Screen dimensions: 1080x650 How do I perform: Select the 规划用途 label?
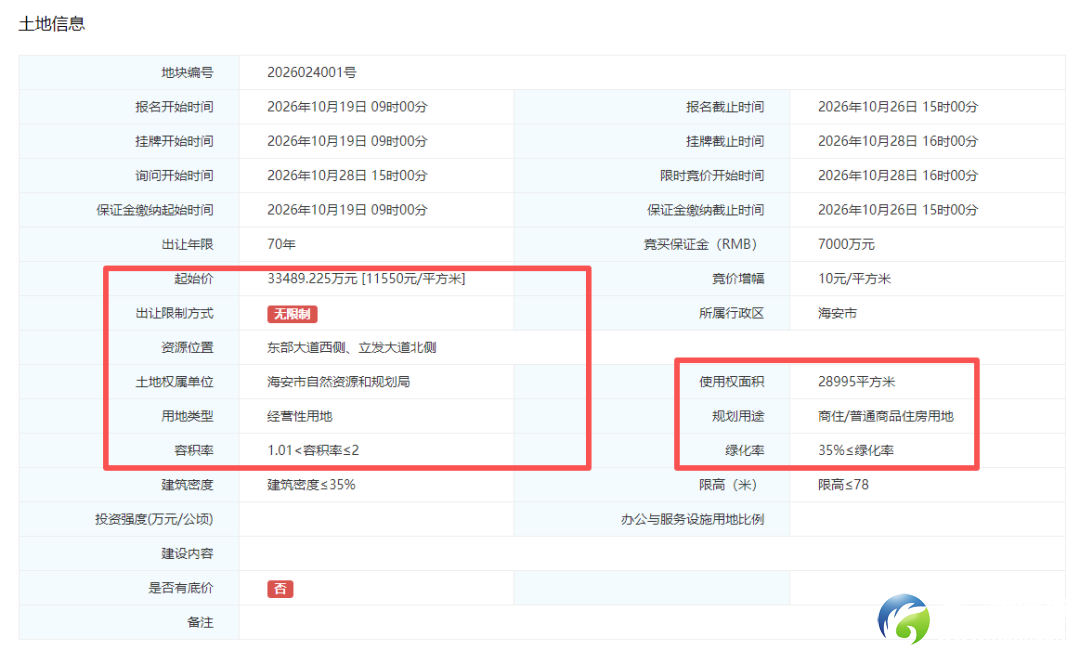tap(738, 417)
